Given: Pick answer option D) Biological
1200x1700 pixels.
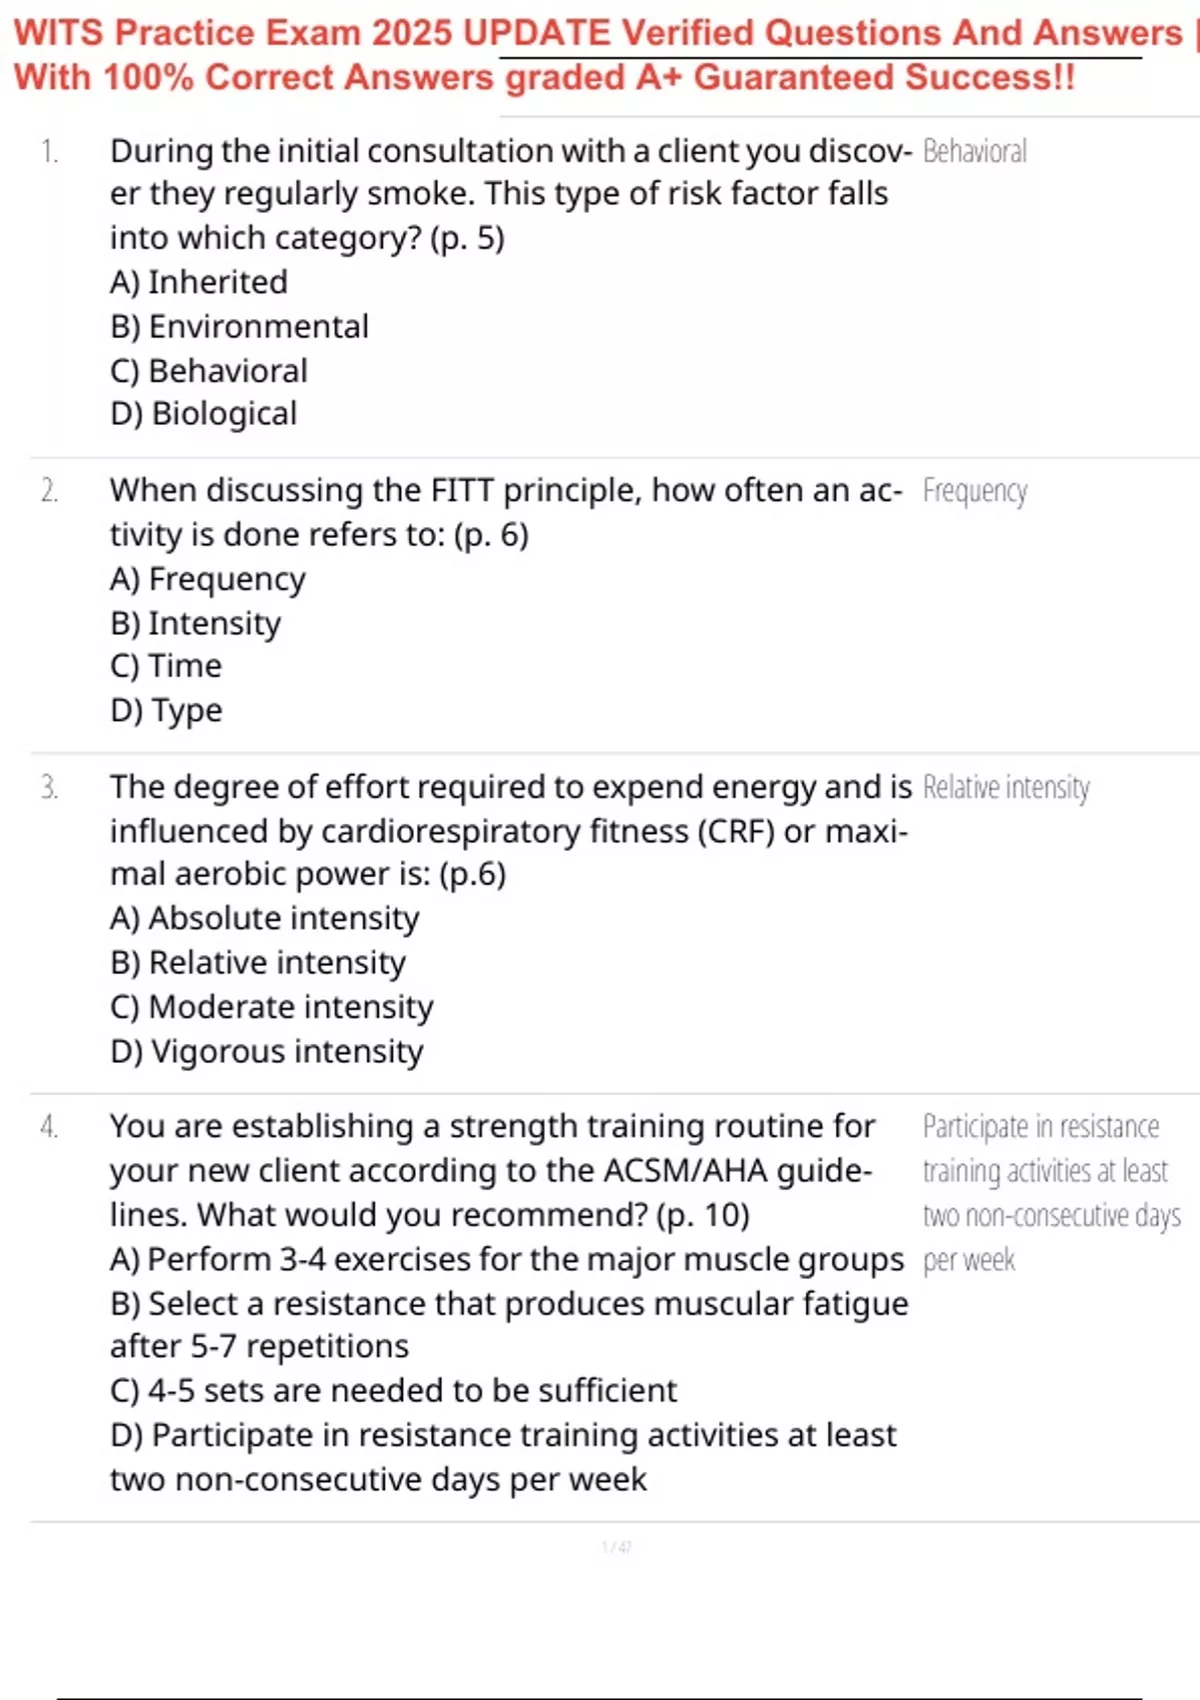Looking at the screenshot, I should [x=204, y=414].
